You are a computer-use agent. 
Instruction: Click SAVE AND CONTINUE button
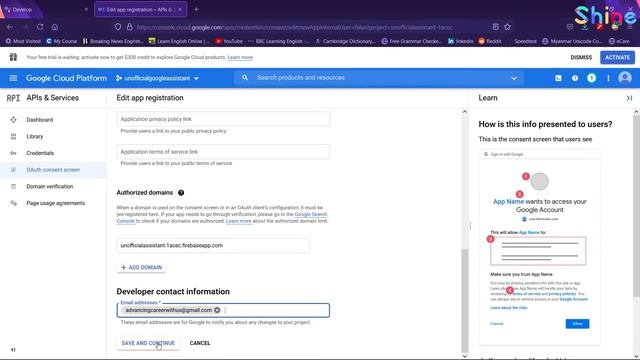[148, 343]
